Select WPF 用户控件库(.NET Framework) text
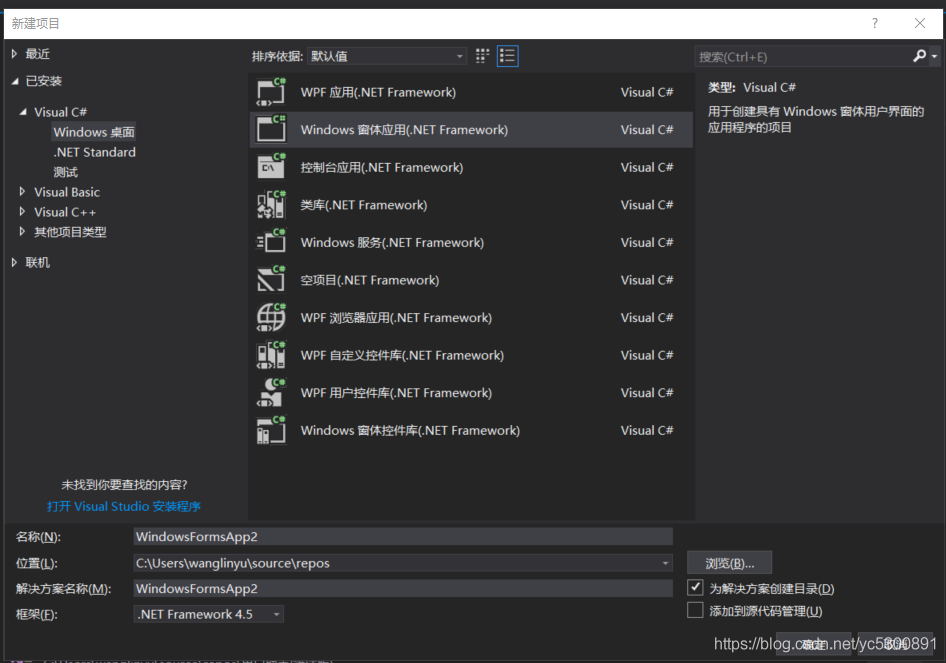This screenshot has height=663, width=946. (x=396, y=393)
